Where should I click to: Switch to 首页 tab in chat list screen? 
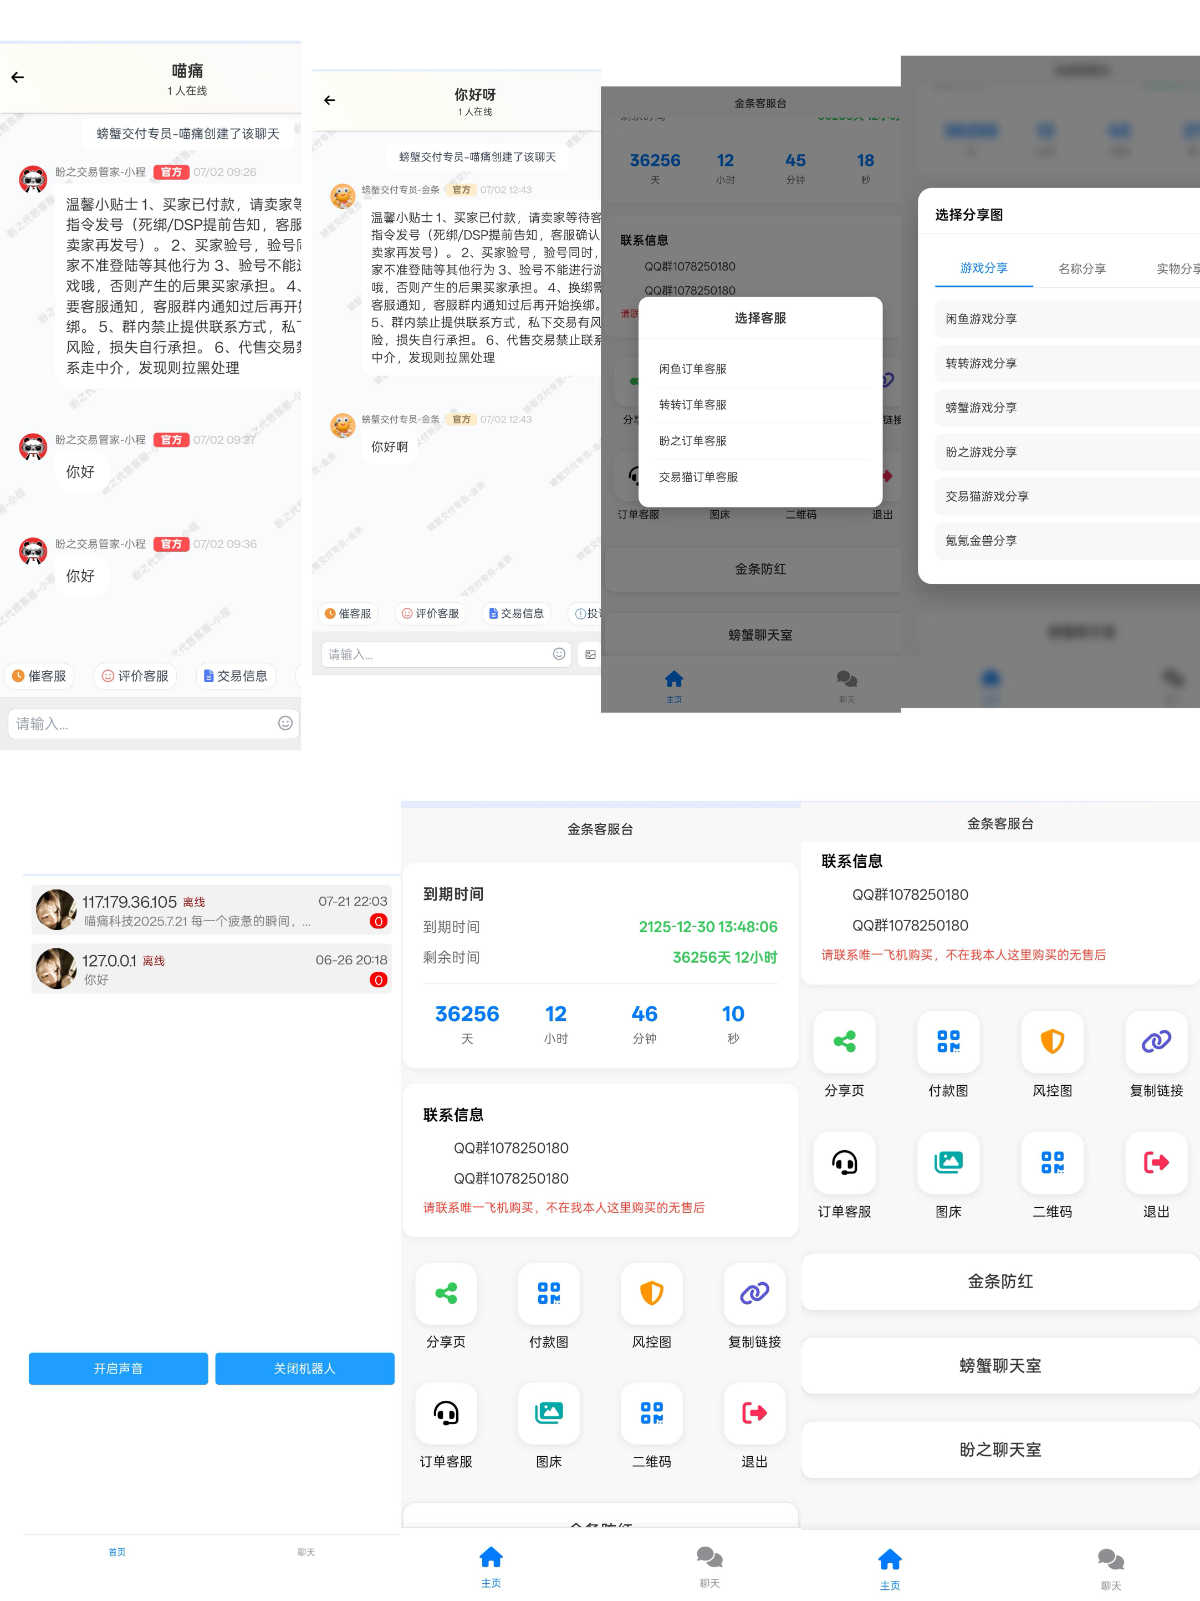coord(117,1552)
